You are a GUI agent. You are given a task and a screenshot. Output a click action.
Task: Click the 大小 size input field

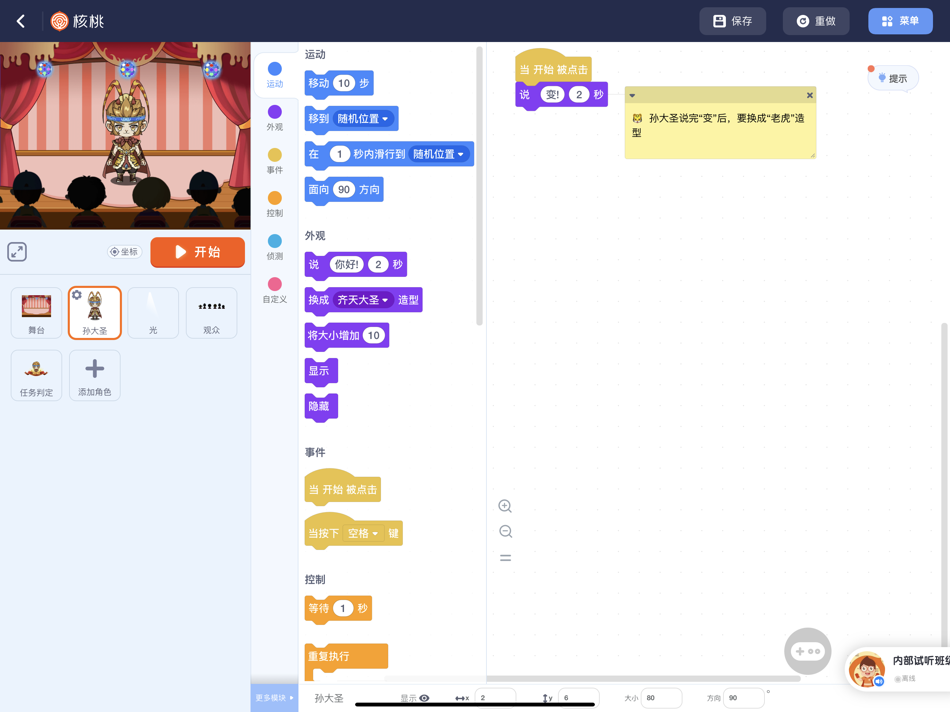tap(662, 698)
